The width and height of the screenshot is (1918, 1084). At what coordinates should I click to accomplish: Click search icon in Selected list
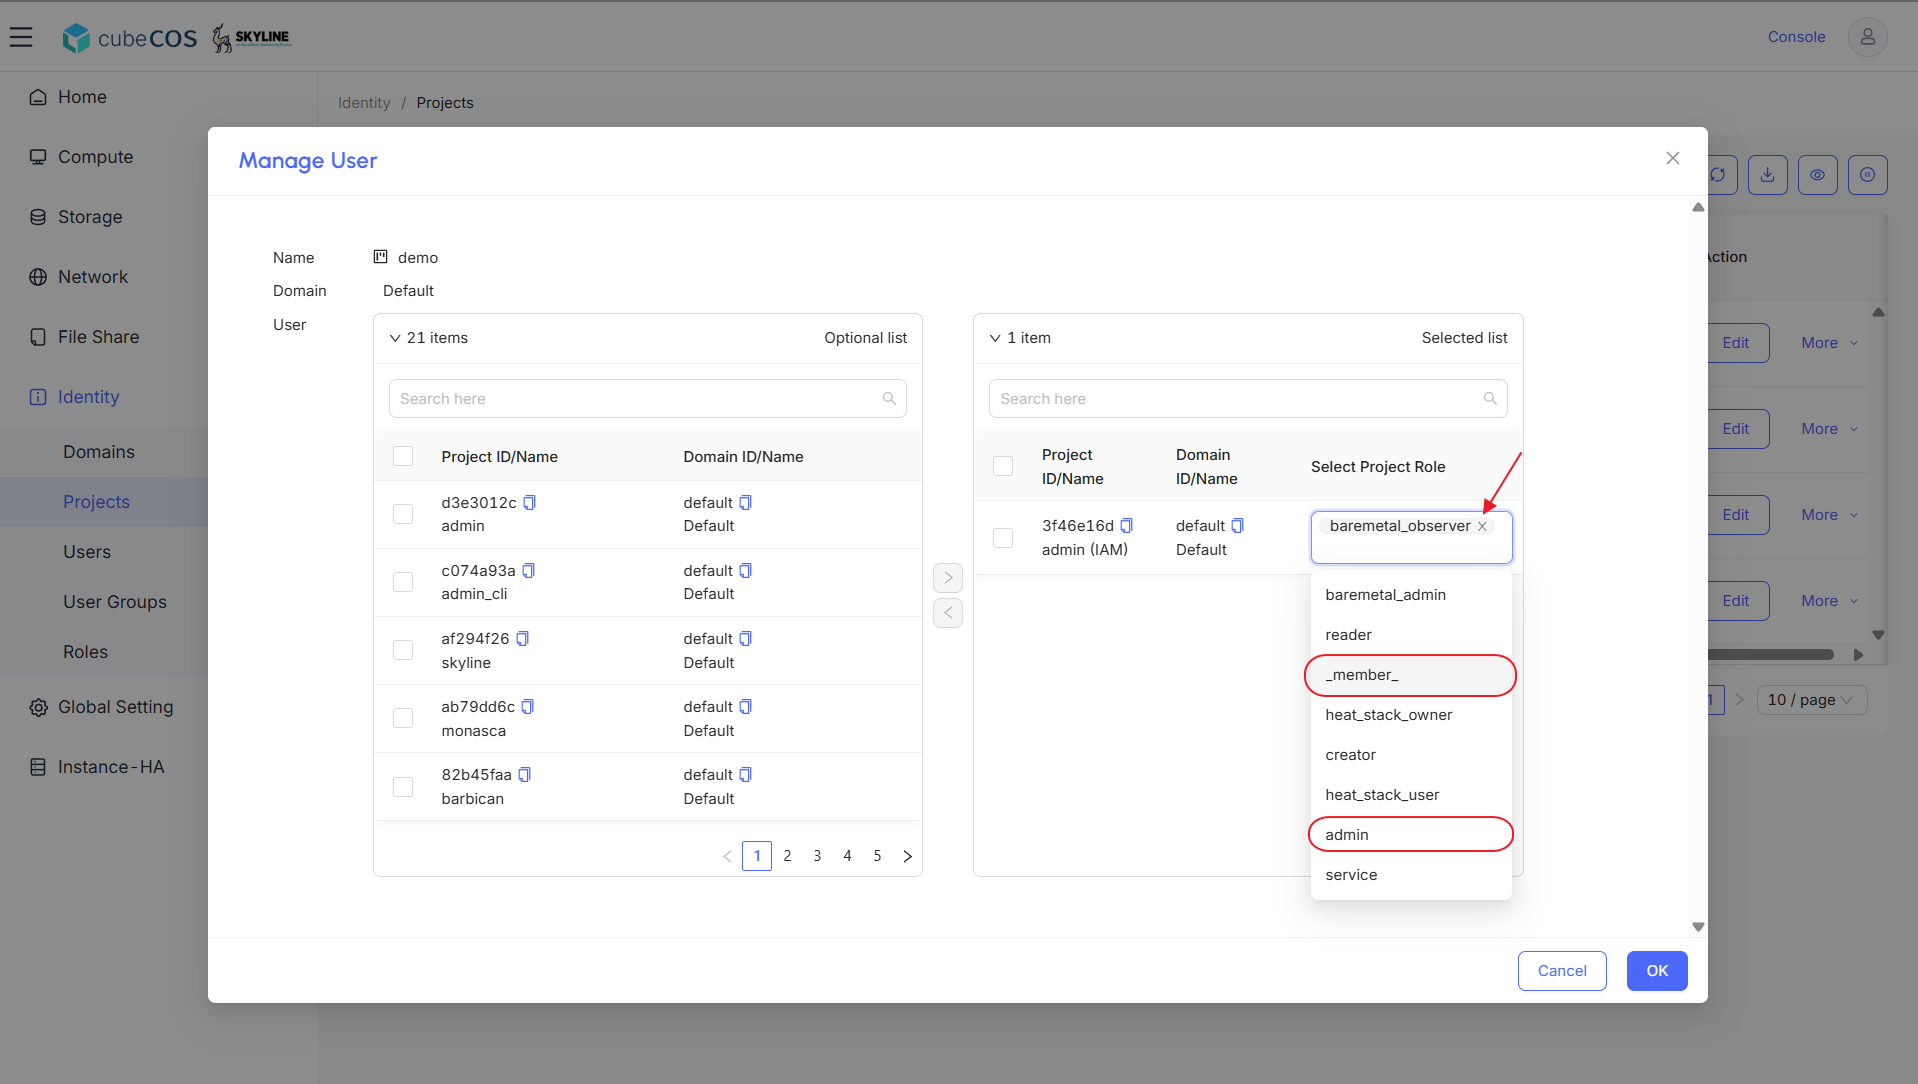[x=1490, y=398]
